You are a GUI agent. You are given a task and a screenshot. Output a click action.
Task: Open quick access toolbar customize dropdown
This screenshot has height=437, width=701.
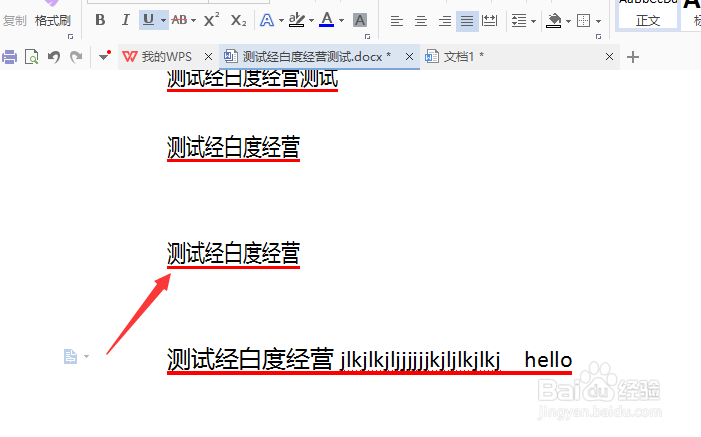104,56
